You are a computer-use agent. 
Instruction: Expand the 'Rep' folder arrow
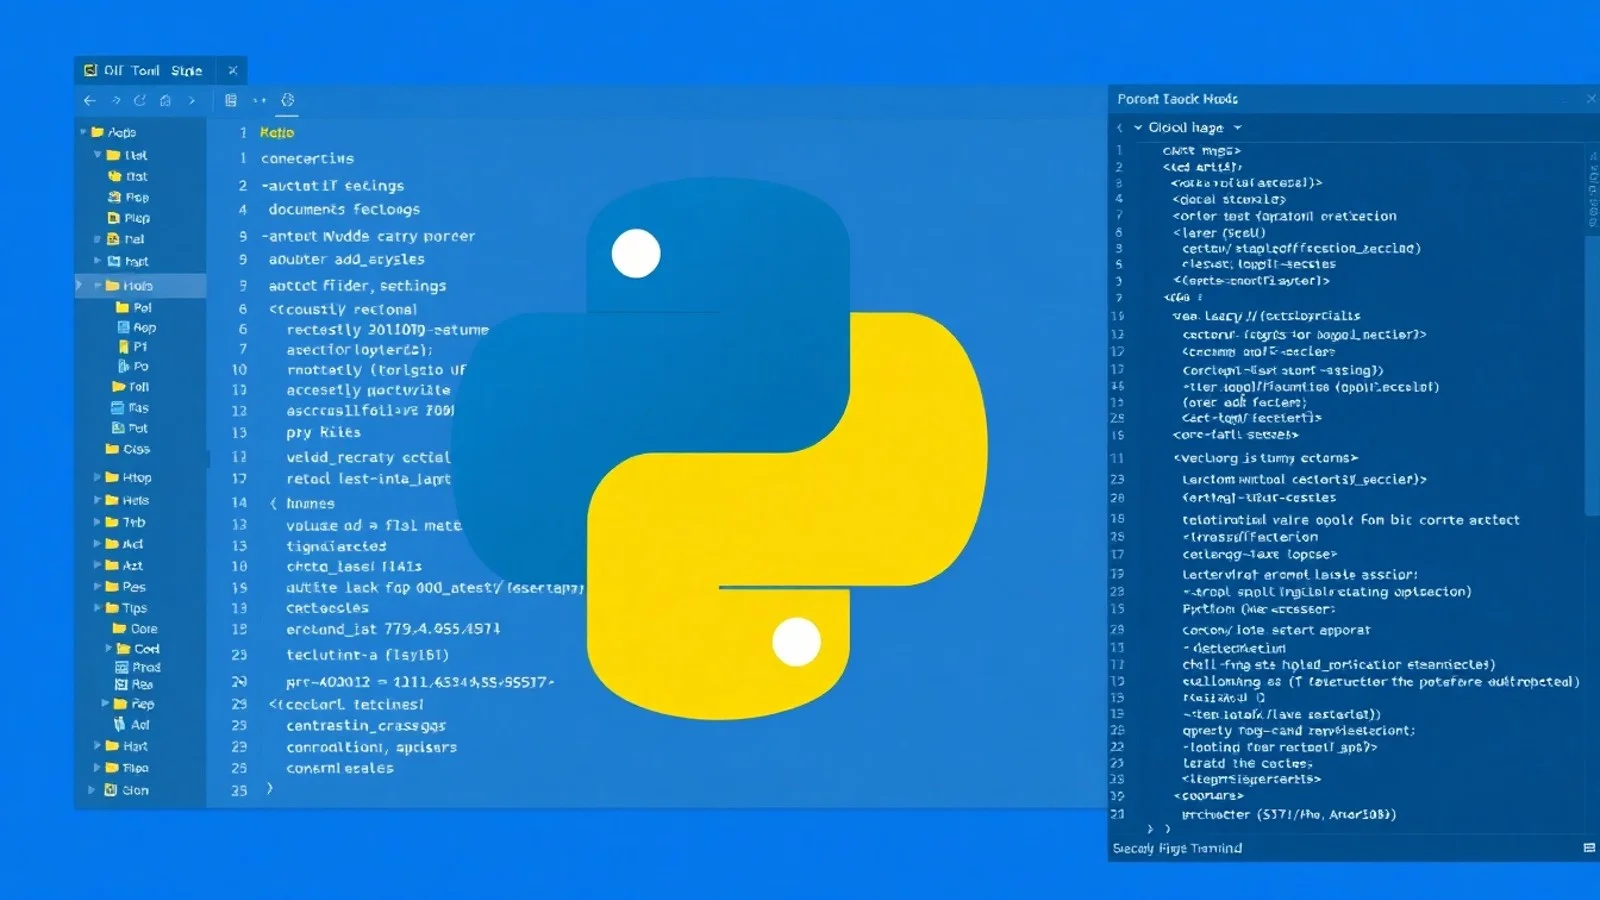point(105,704)
